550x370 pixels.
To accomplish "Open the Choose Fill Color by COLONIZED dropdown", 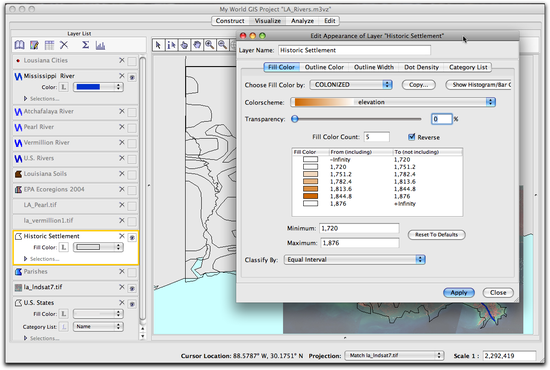I will (x=351, y=85).
